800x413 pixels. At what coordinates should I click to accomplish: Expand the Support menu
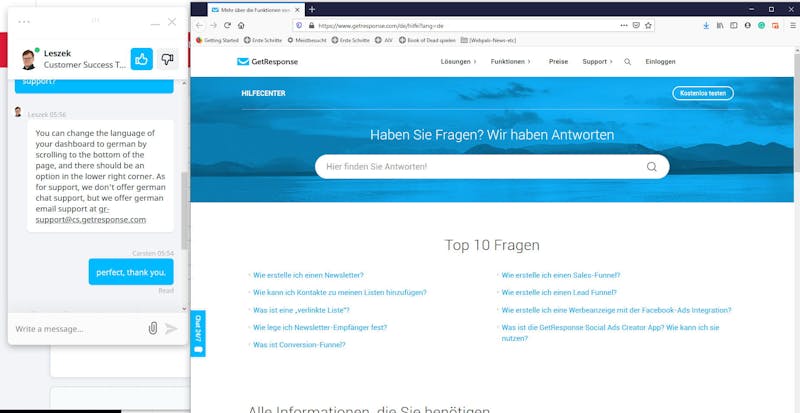(597, 62)
